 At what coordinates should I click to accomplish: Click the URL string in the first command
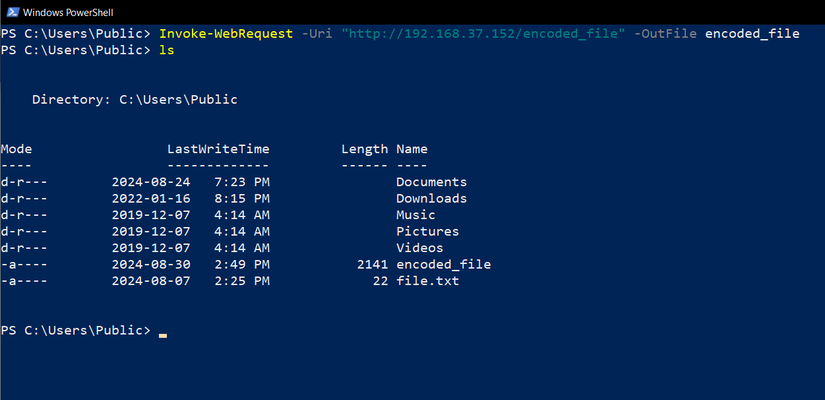[x=482, y=34]
